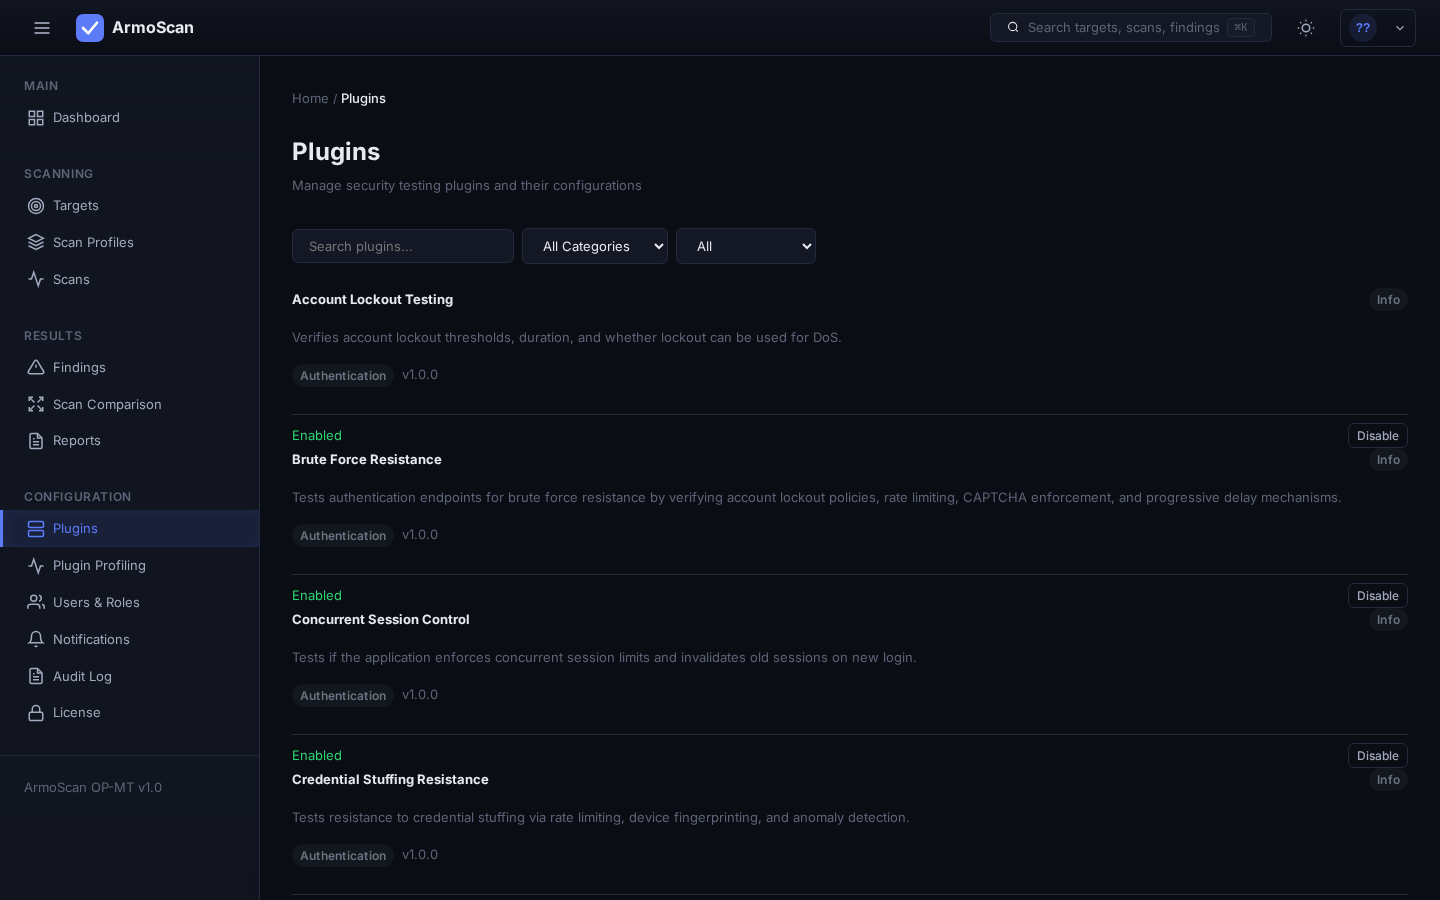The width and height of the screenshot is (1440, 900).
Task: Click the Plugins server icon
Action: 36,529
